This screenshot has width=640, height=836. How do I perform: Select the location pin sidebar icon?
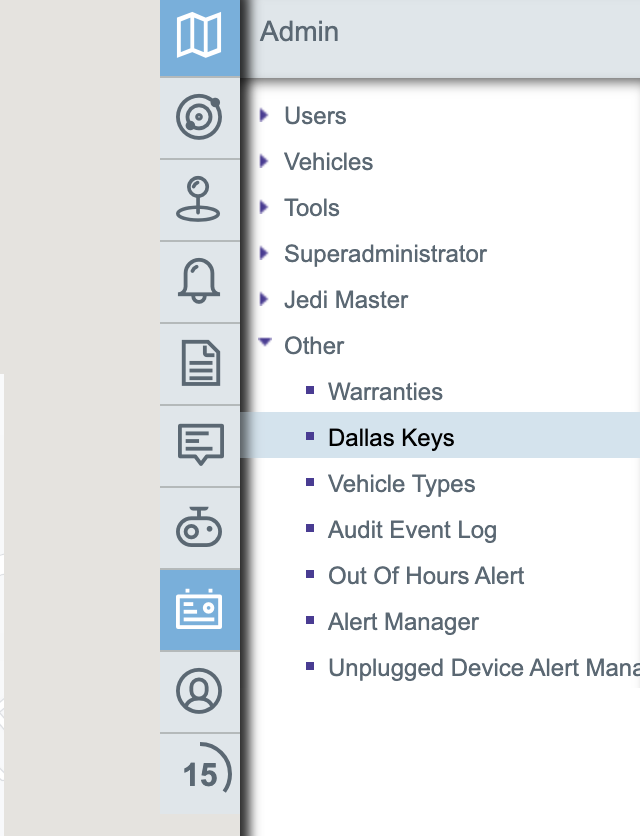199,200
